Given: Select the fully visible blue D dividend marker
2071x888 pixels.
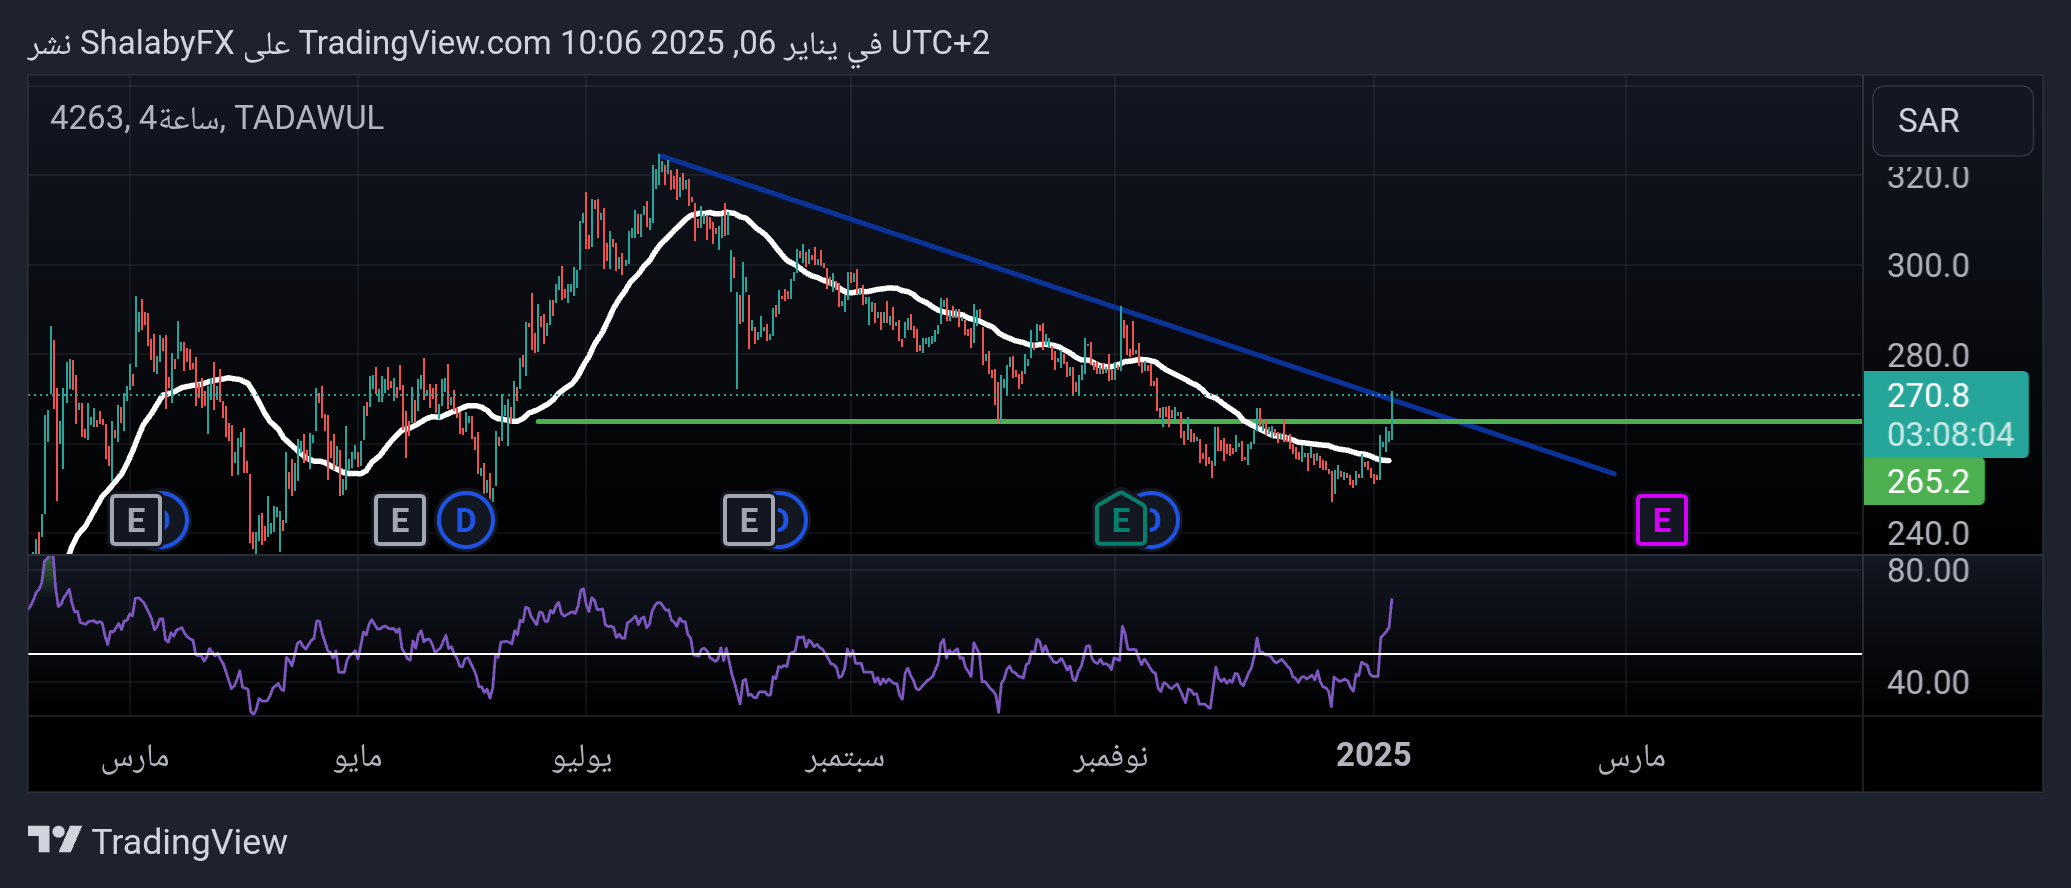Looking at the screenshot, I should 466,520.
